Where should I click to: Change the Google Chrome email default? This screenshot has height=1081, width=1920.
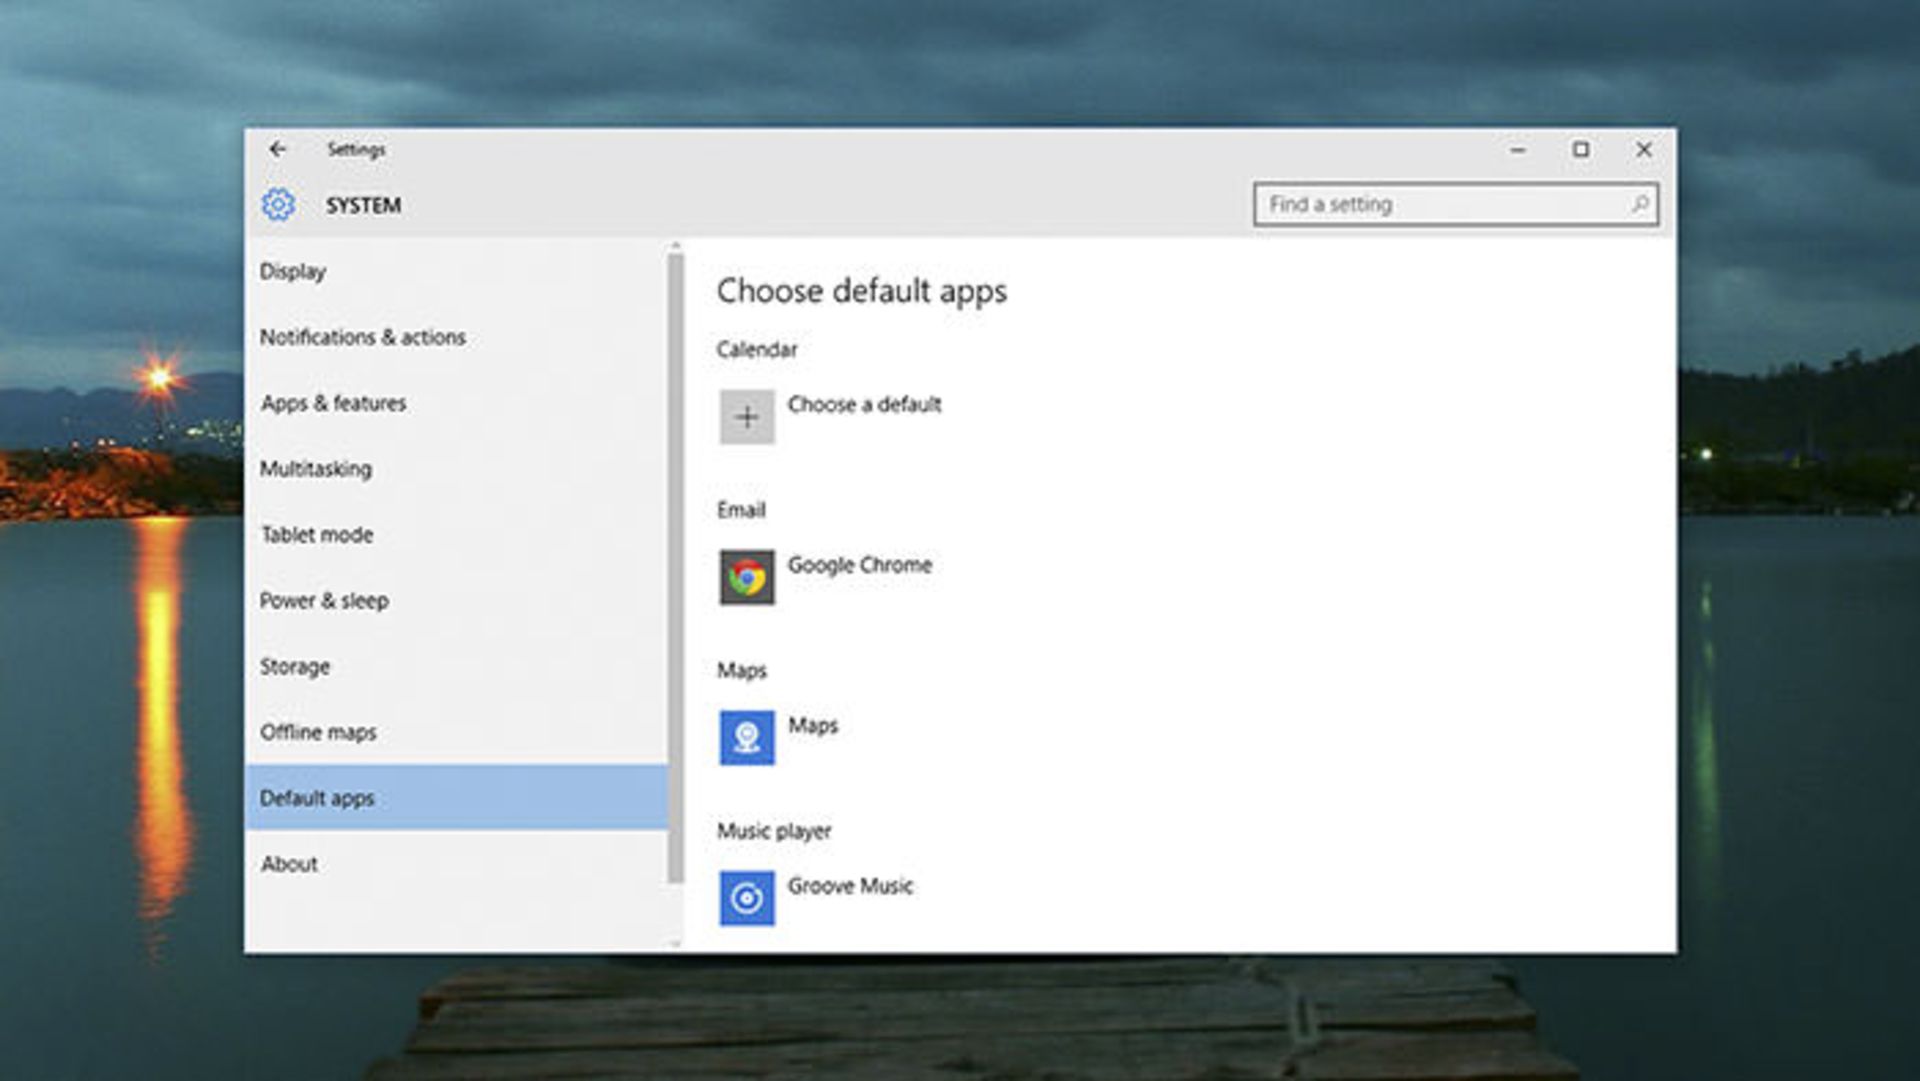(859, 564)
